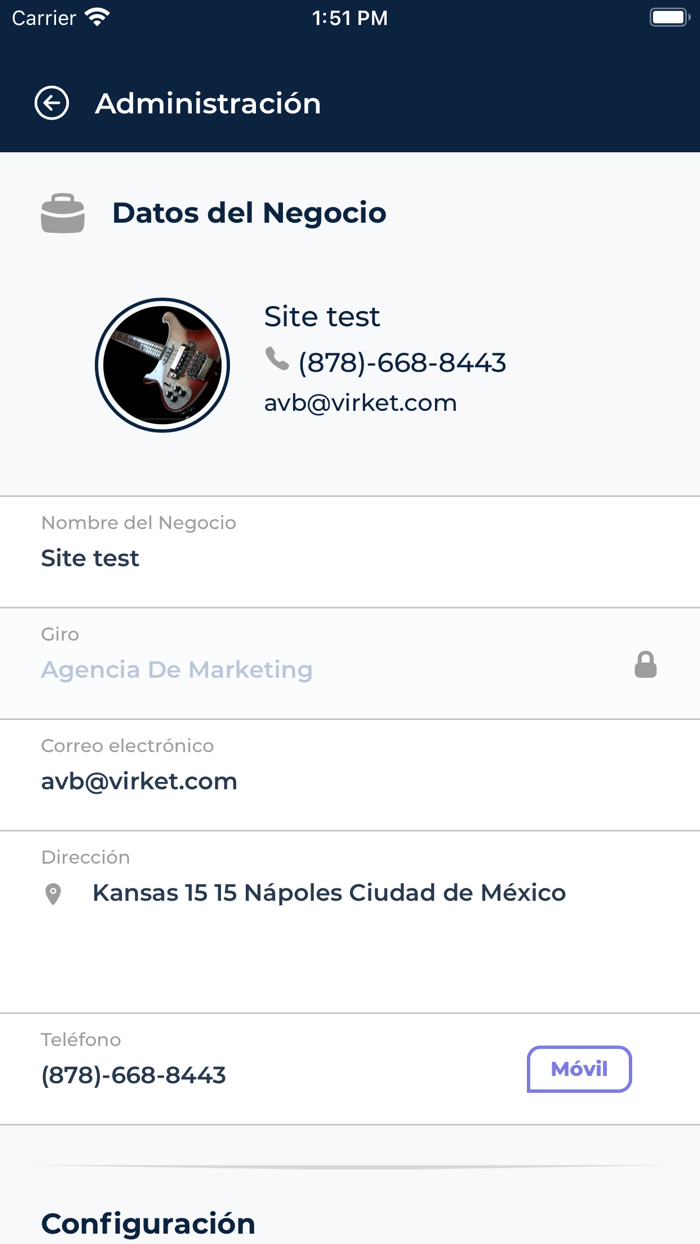The width and height of the screenshot is (700, 1244).
Task: Tap the Datos del Negocio section title
Action: 249,213
